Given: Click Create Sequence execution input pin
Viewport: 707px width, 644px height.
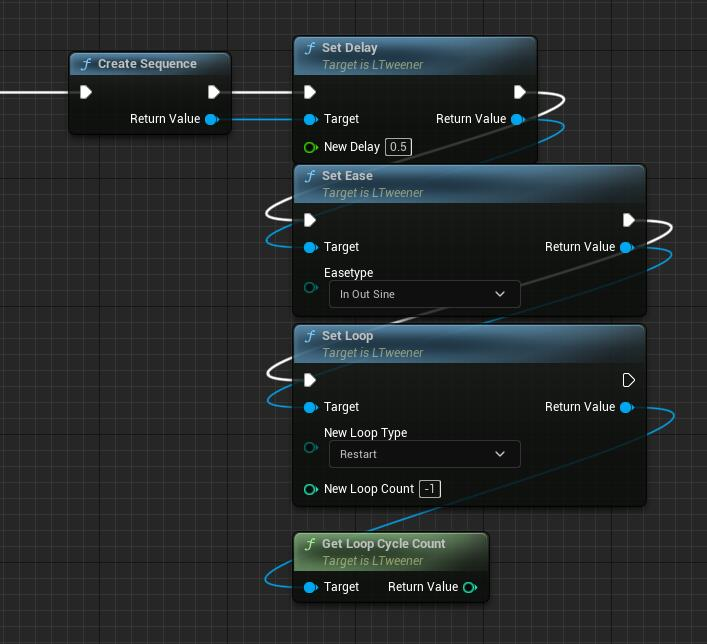Looking at the screenshot, I should (x=86, y=92).
